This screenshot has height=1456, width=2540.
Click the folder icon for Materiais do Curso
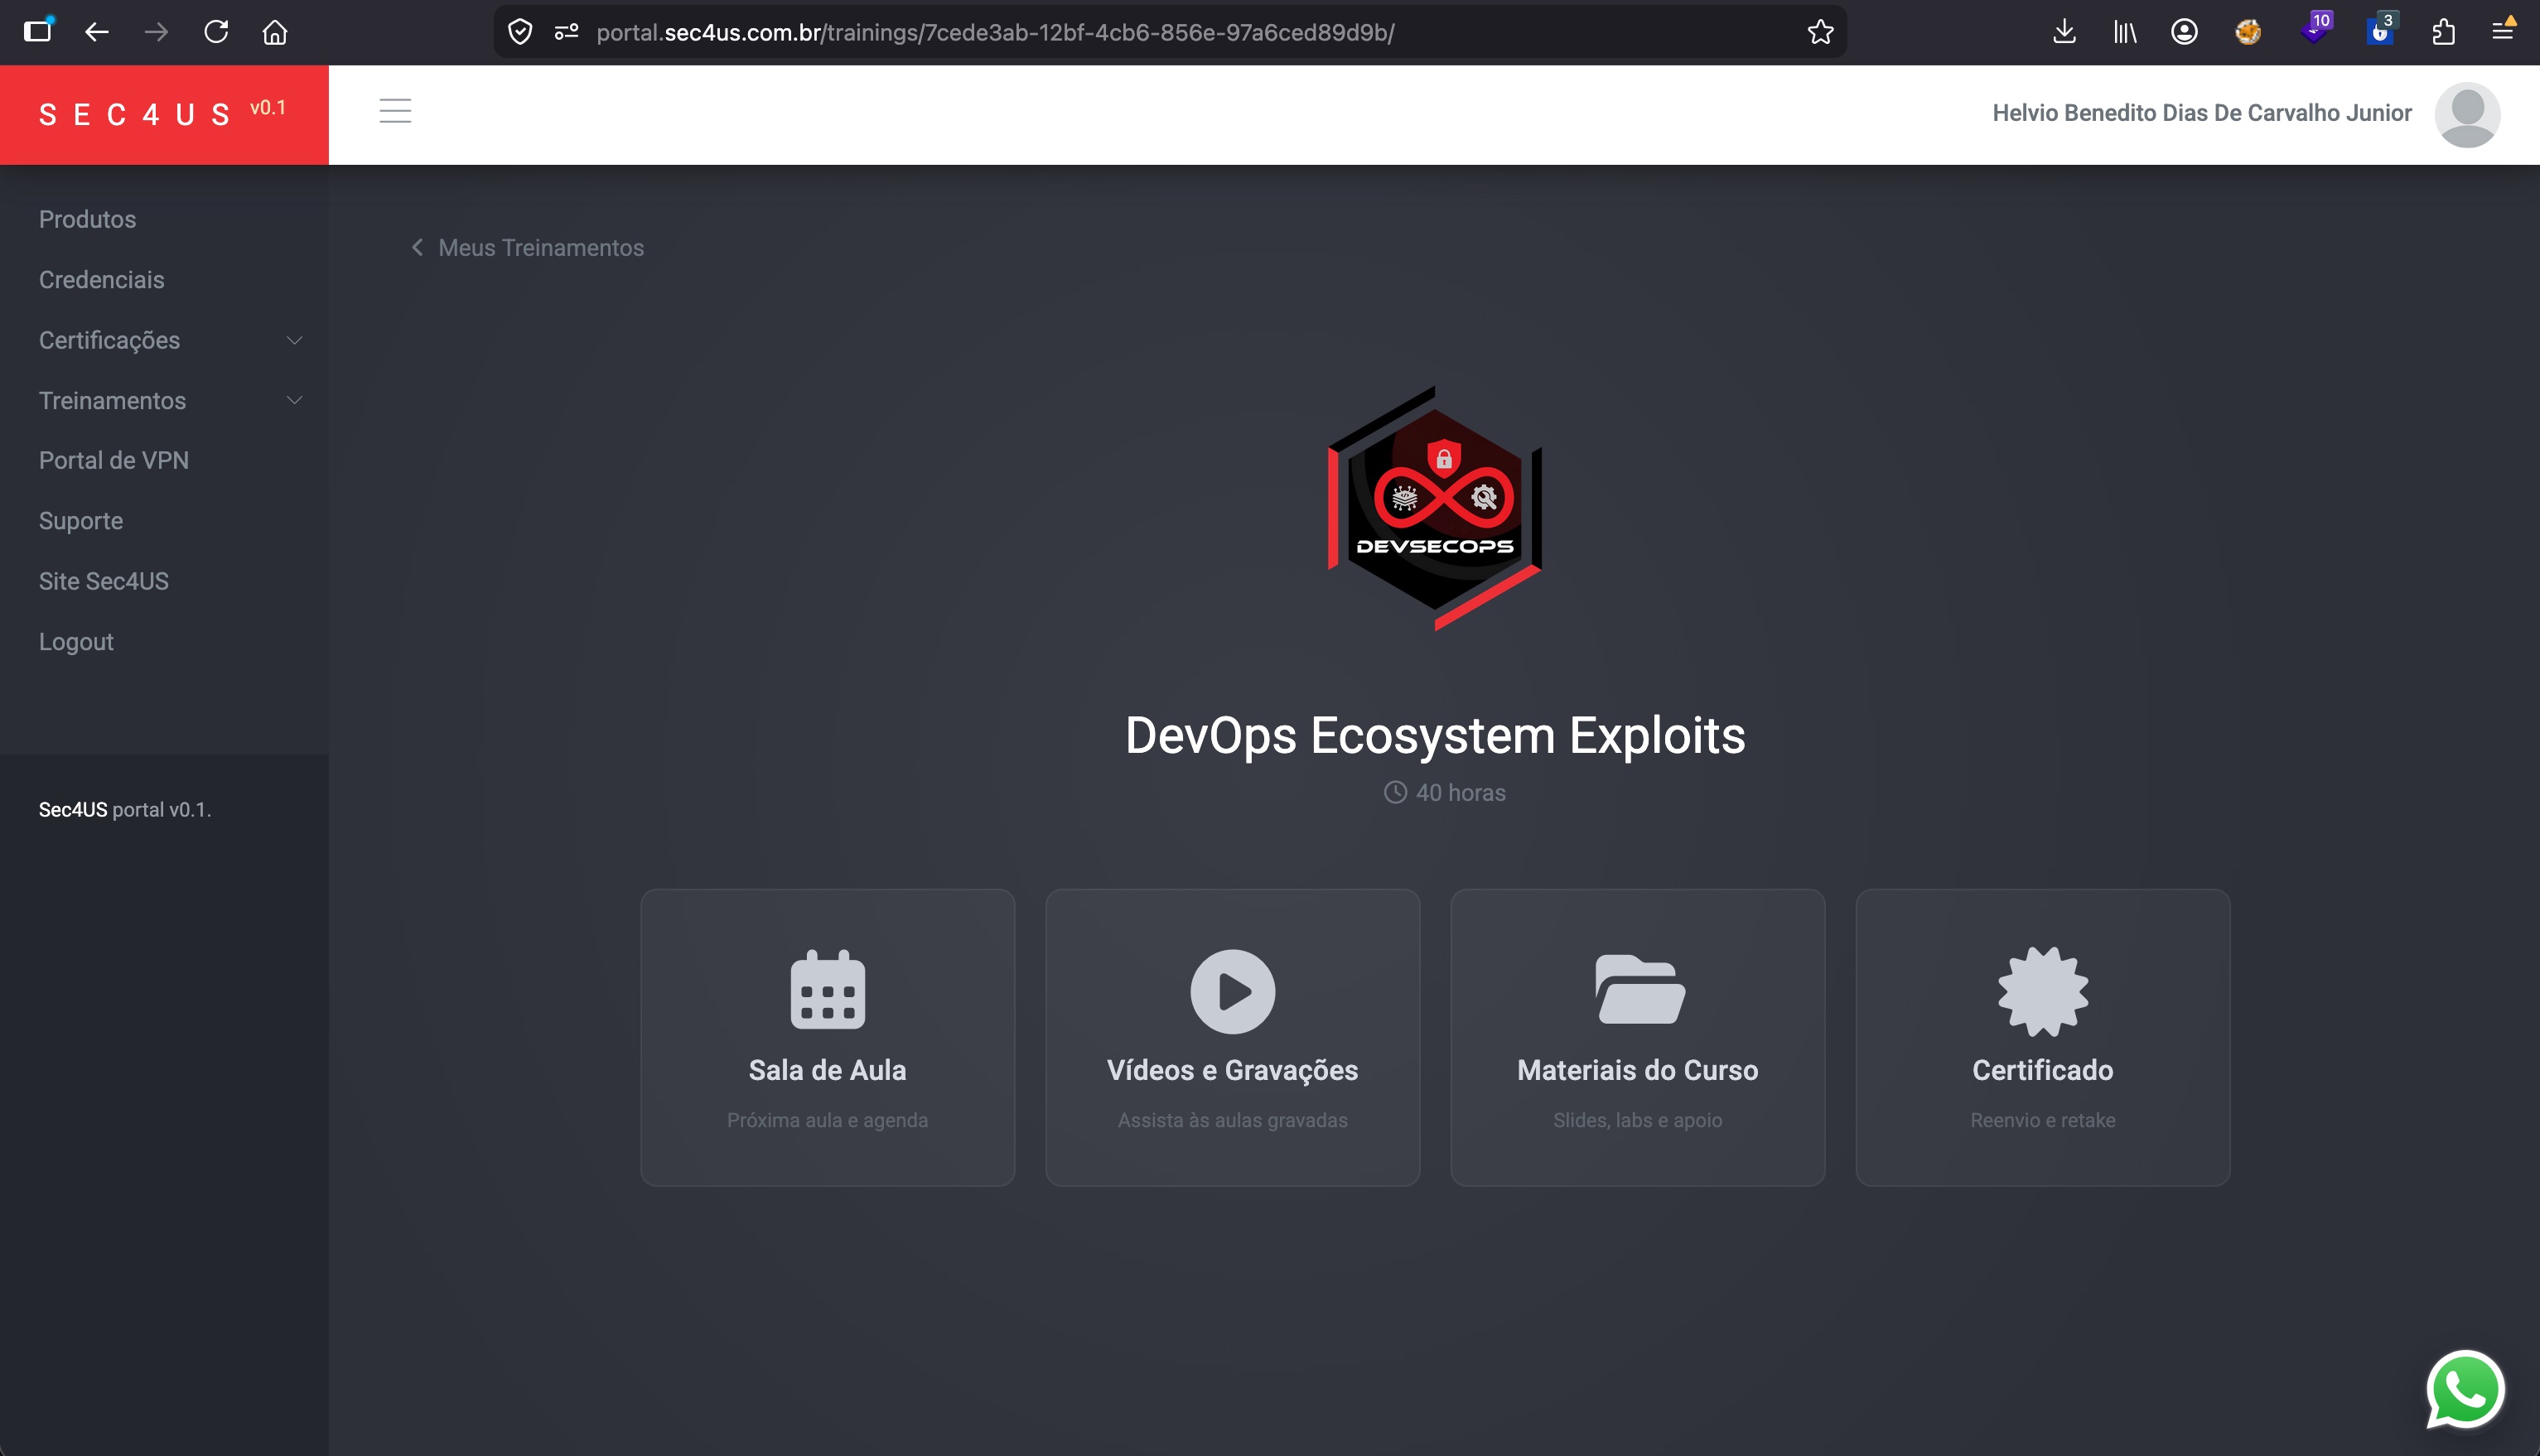click(1639, 990)
